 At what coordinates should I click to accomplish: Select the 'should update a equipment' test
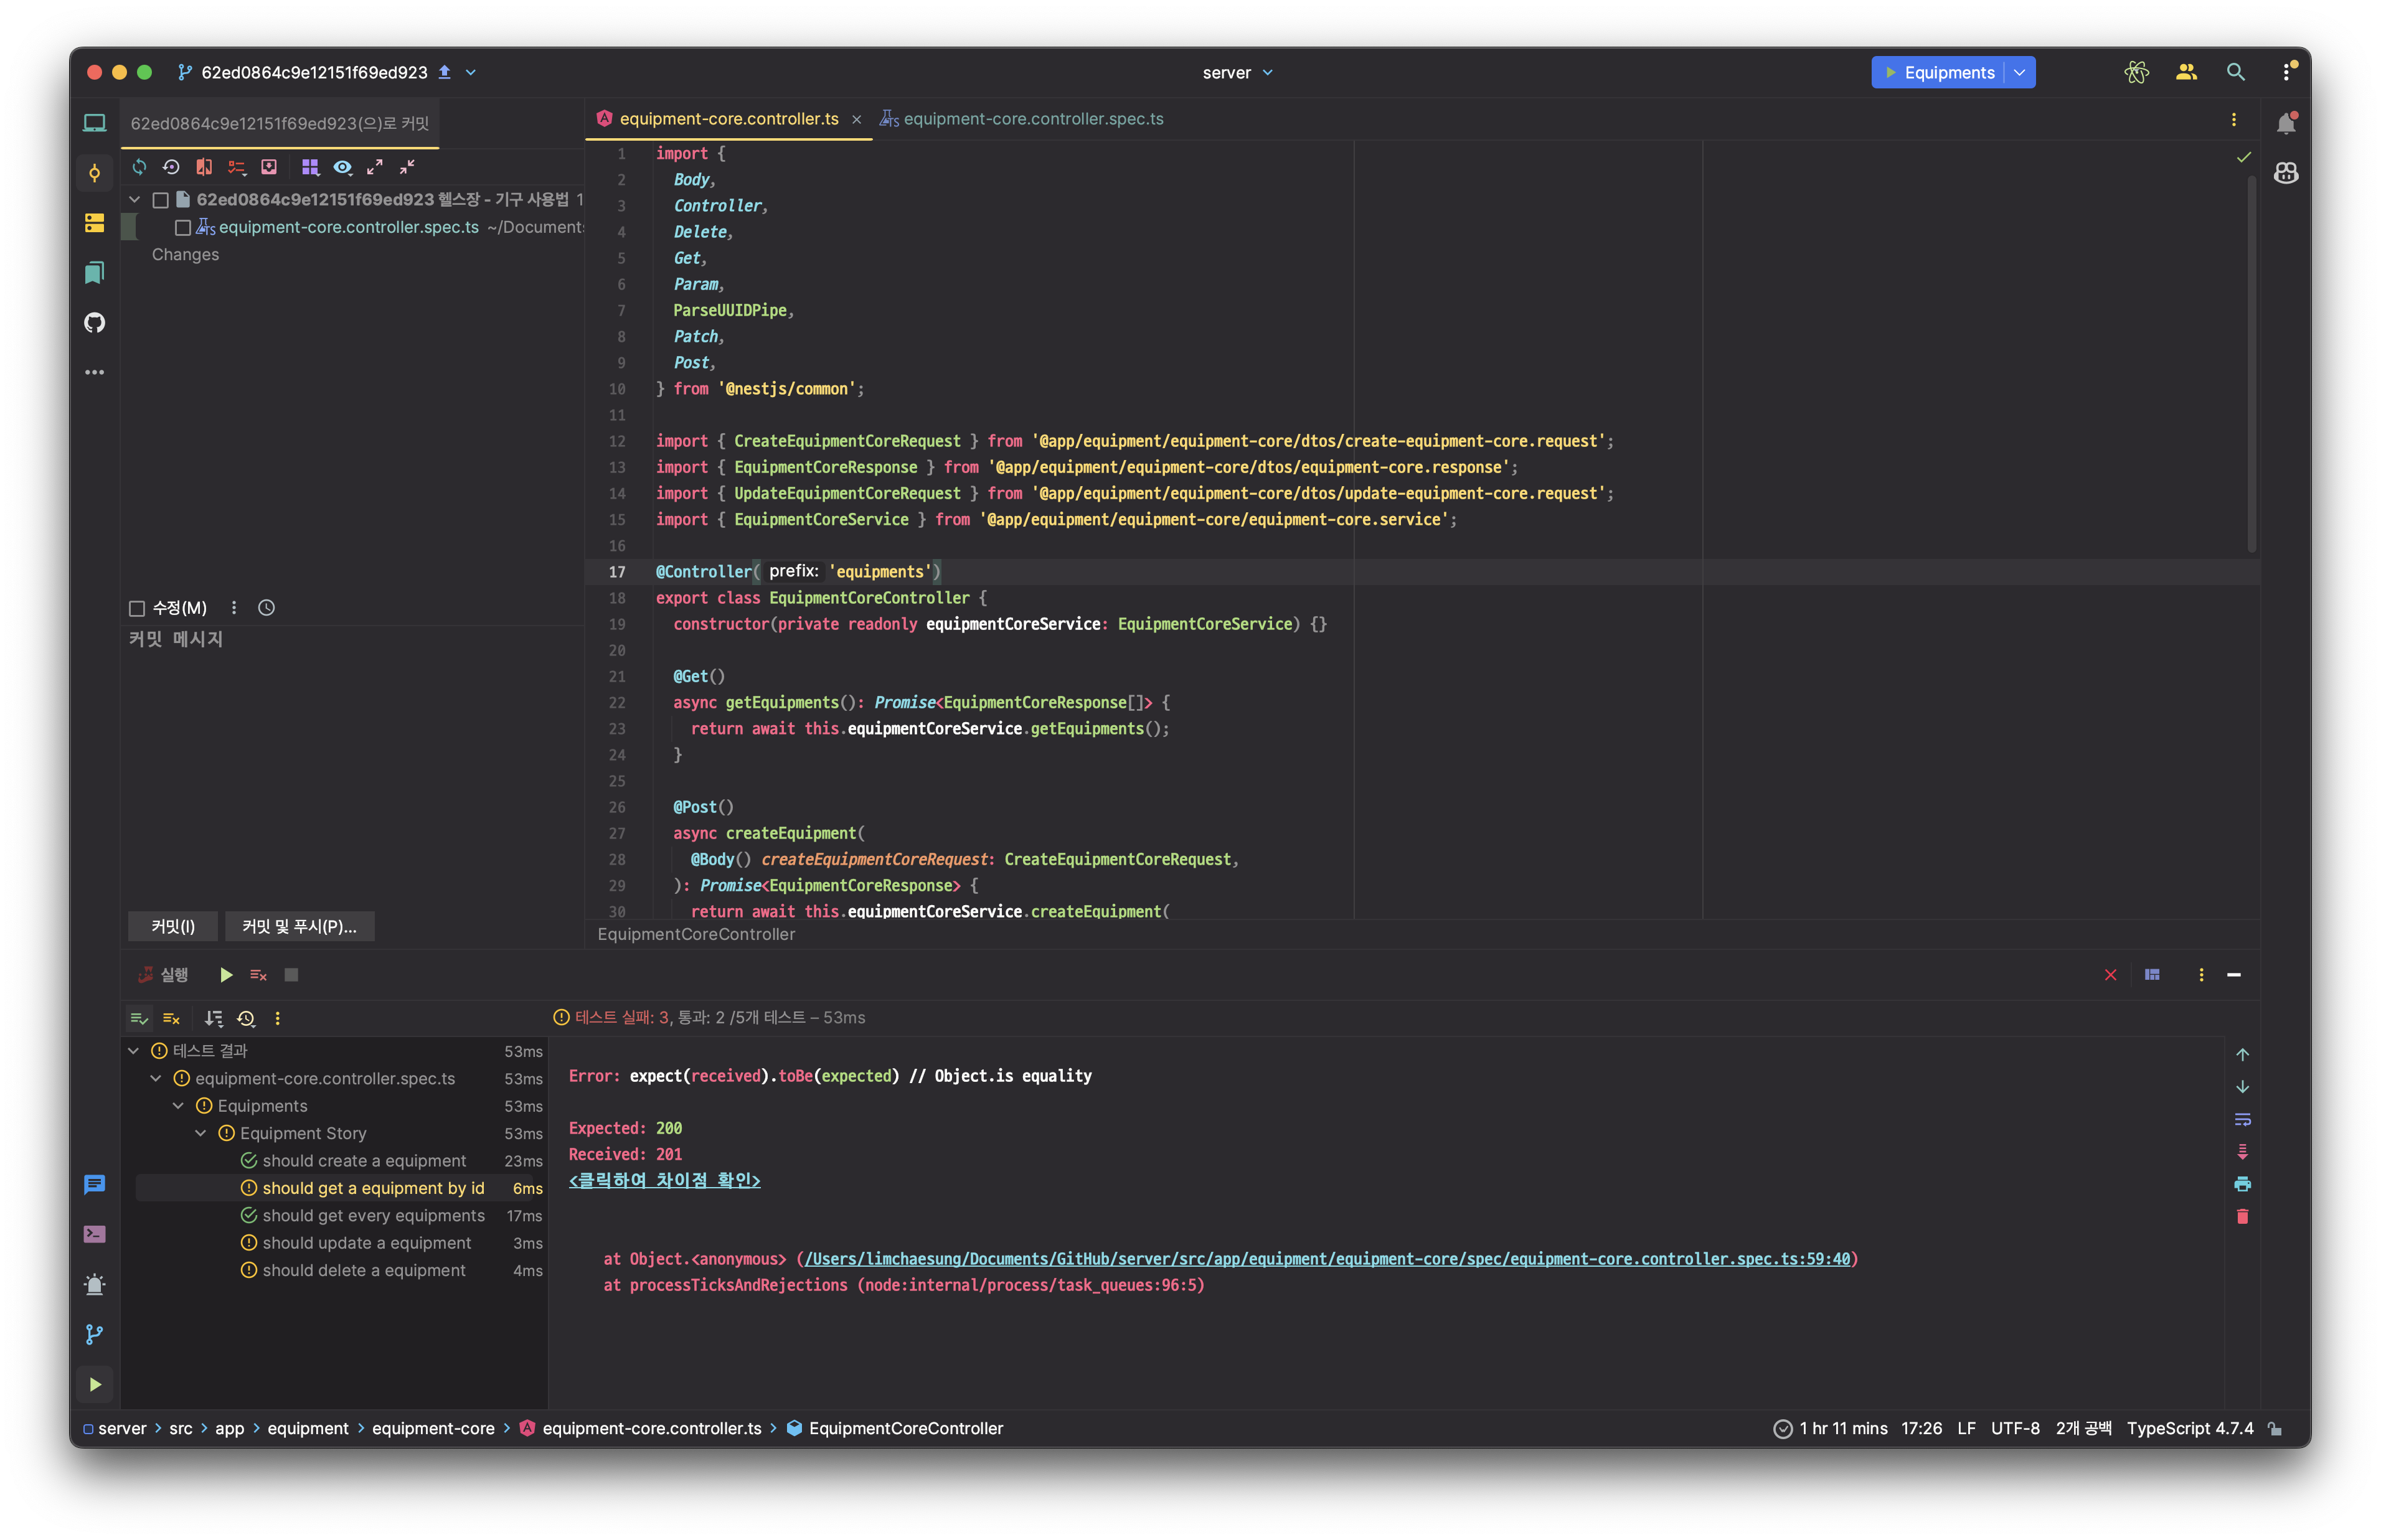point(366,1243)
